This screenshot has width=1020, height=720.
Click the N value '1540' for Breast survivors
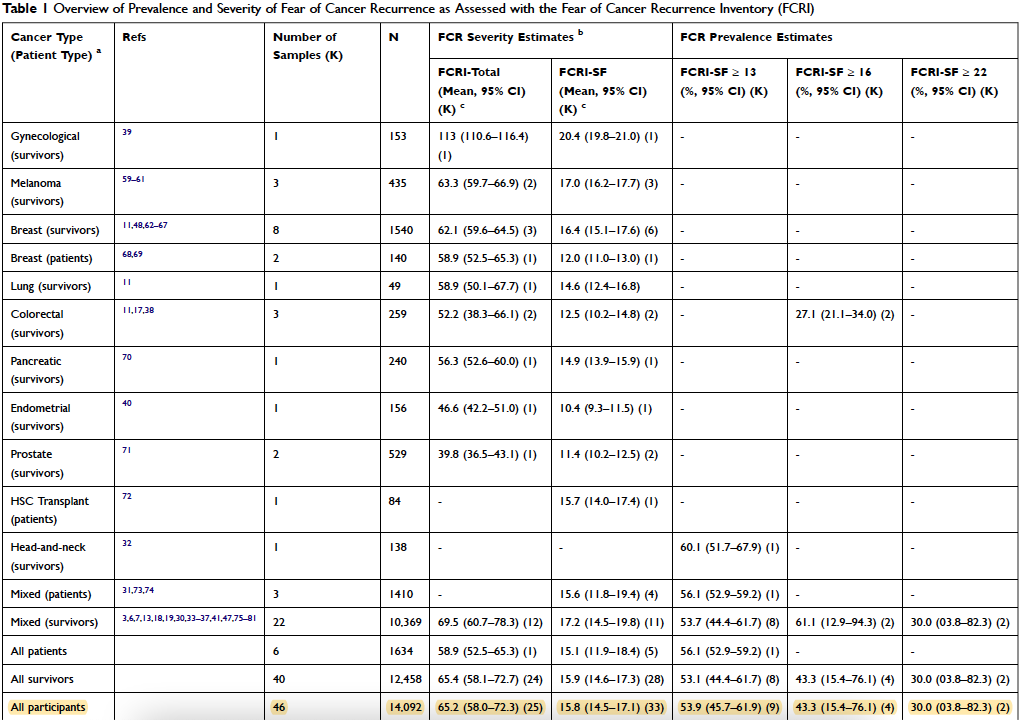coord(401,230)
